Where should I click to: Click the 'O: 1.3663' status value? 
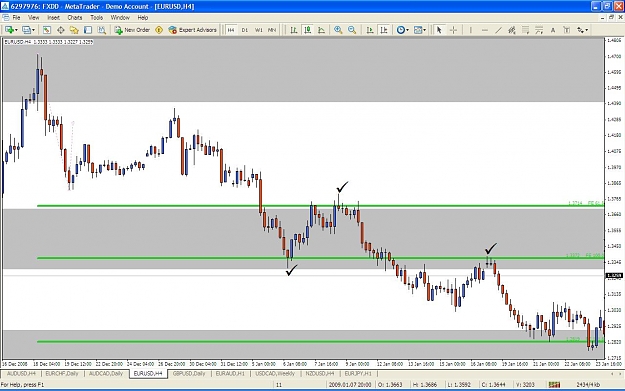390,385
